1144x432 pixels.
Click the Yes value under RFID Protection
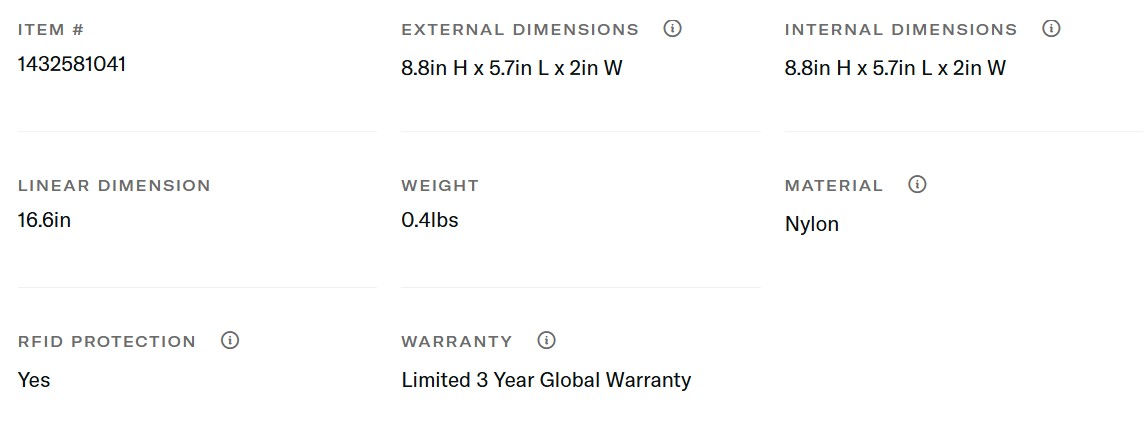(34, 380)
